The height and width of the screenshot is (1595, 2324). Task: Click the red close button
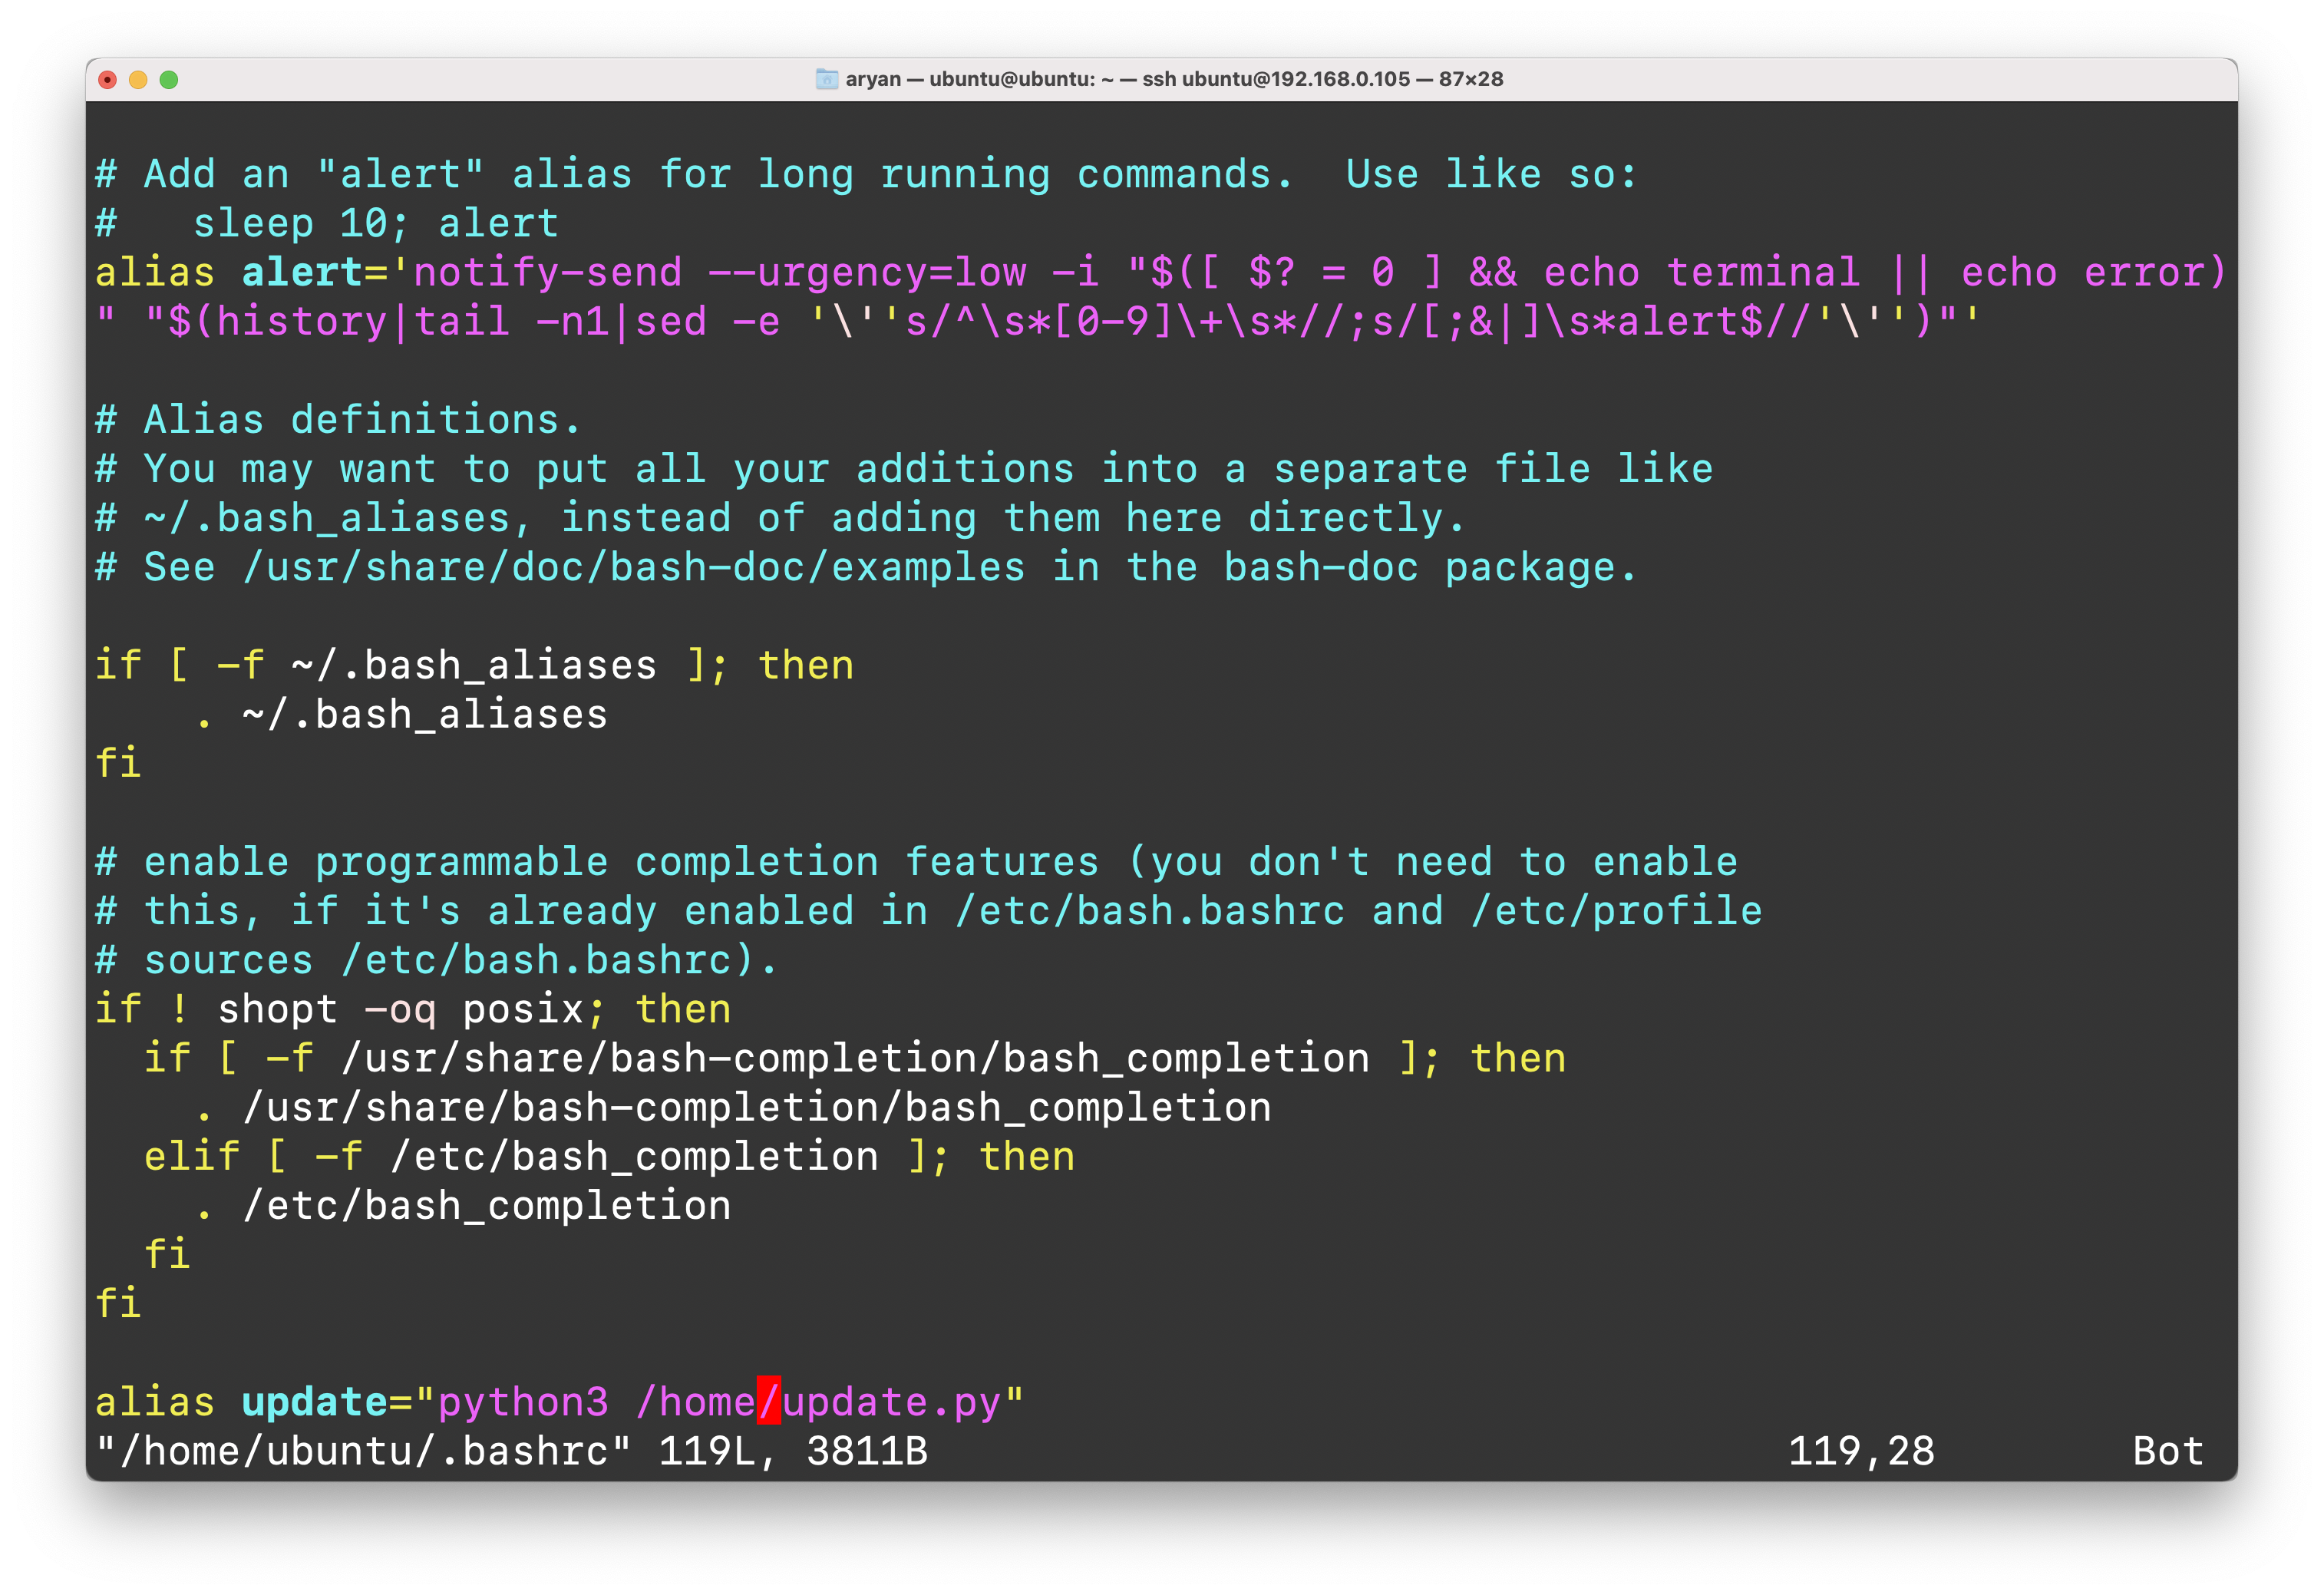[x=108, y=79]
